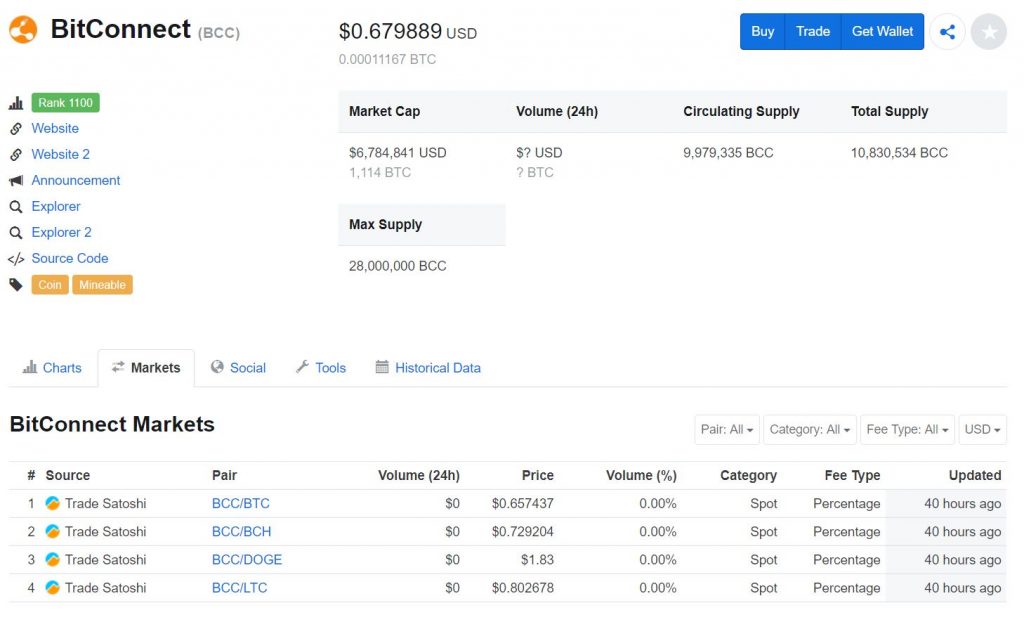
Task: Expand the Category: All filter
Action: coord(809,430)
